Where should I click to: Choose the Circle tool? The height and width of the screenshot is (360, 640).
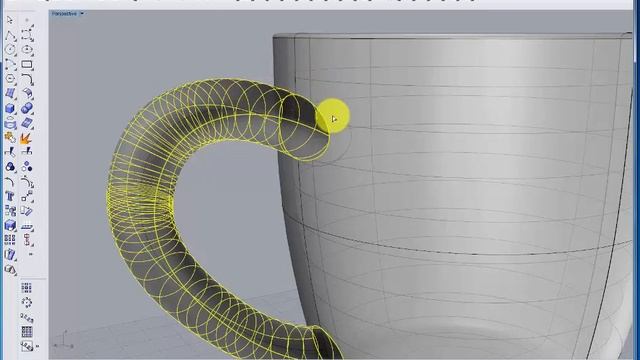tap(10, 50)
